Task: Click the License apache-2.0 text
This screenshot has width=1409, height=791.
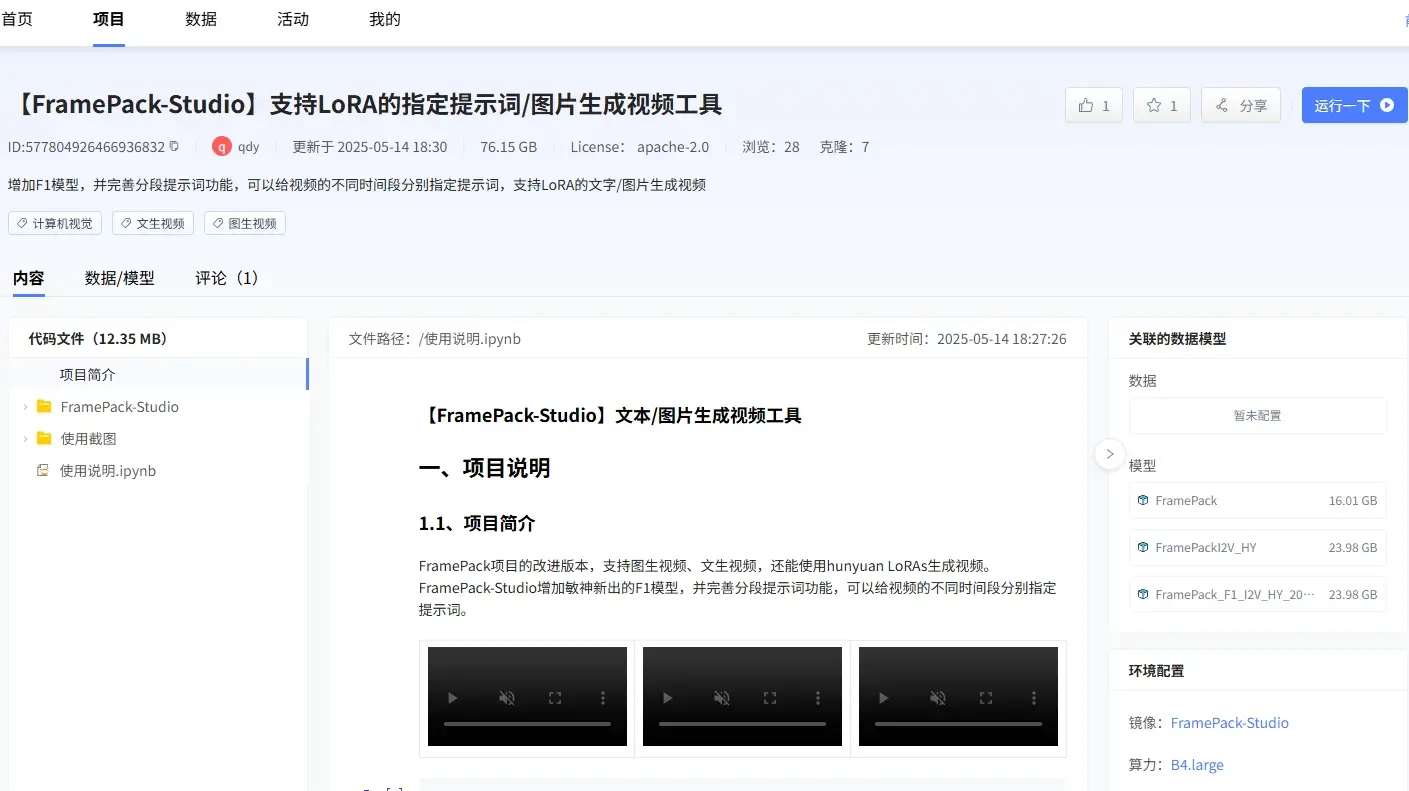Action: (x=640, y=147)
